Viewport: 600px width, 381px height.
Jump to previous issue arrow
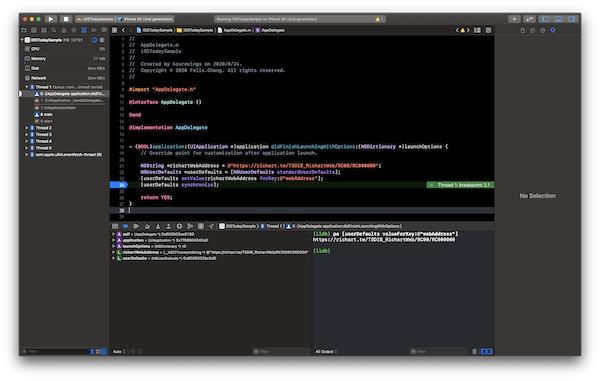457,30
